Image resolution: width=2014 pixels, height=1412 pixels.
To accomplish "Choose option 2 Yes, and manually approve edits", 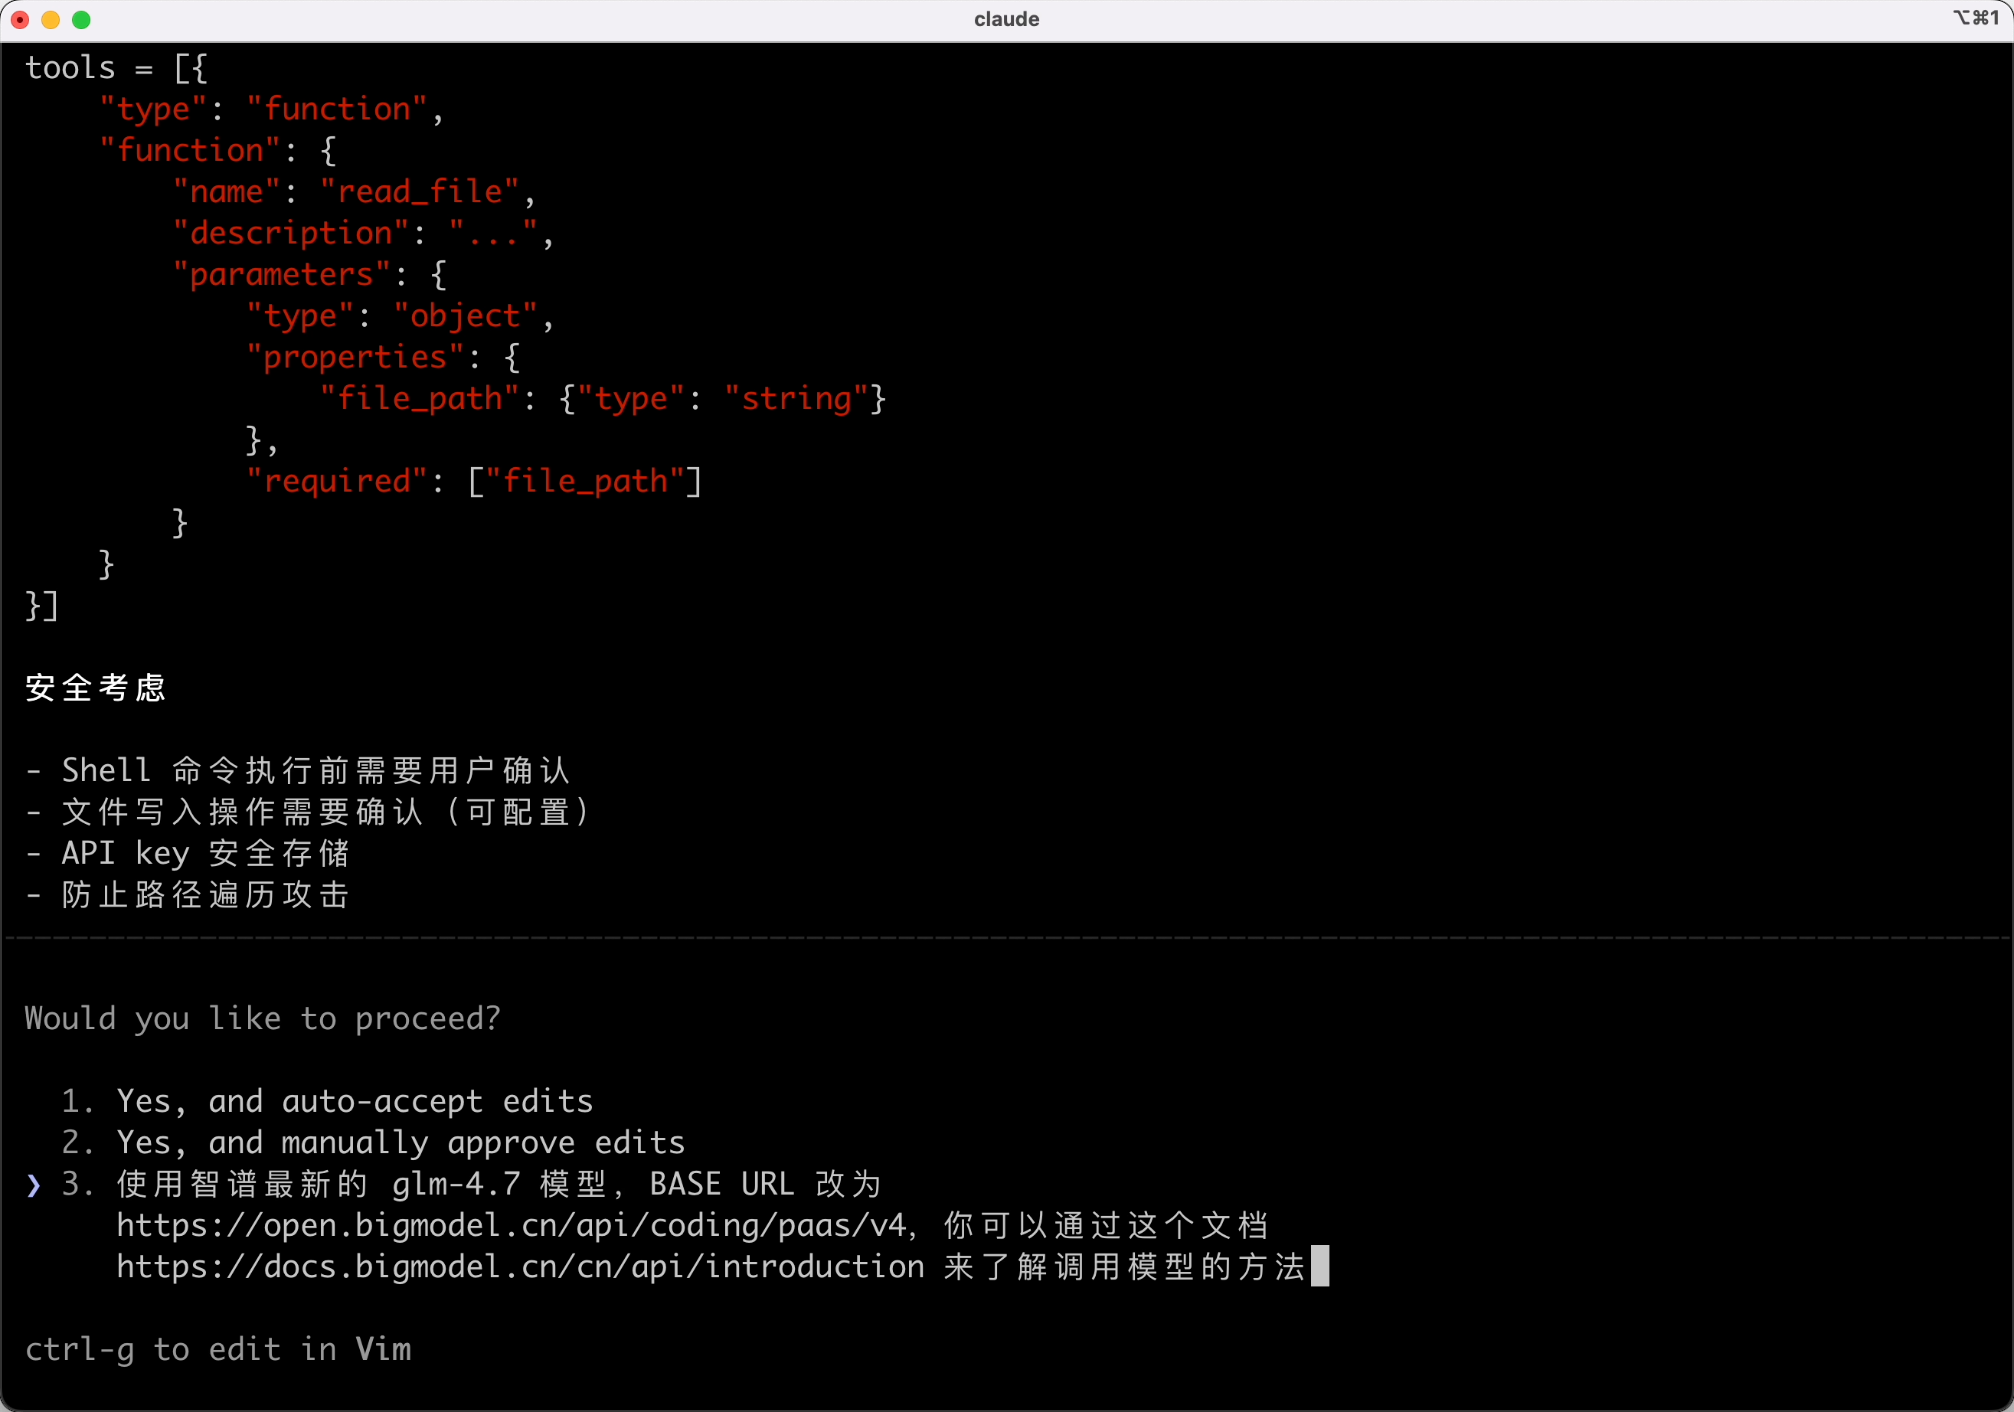I will point(400,1143).
